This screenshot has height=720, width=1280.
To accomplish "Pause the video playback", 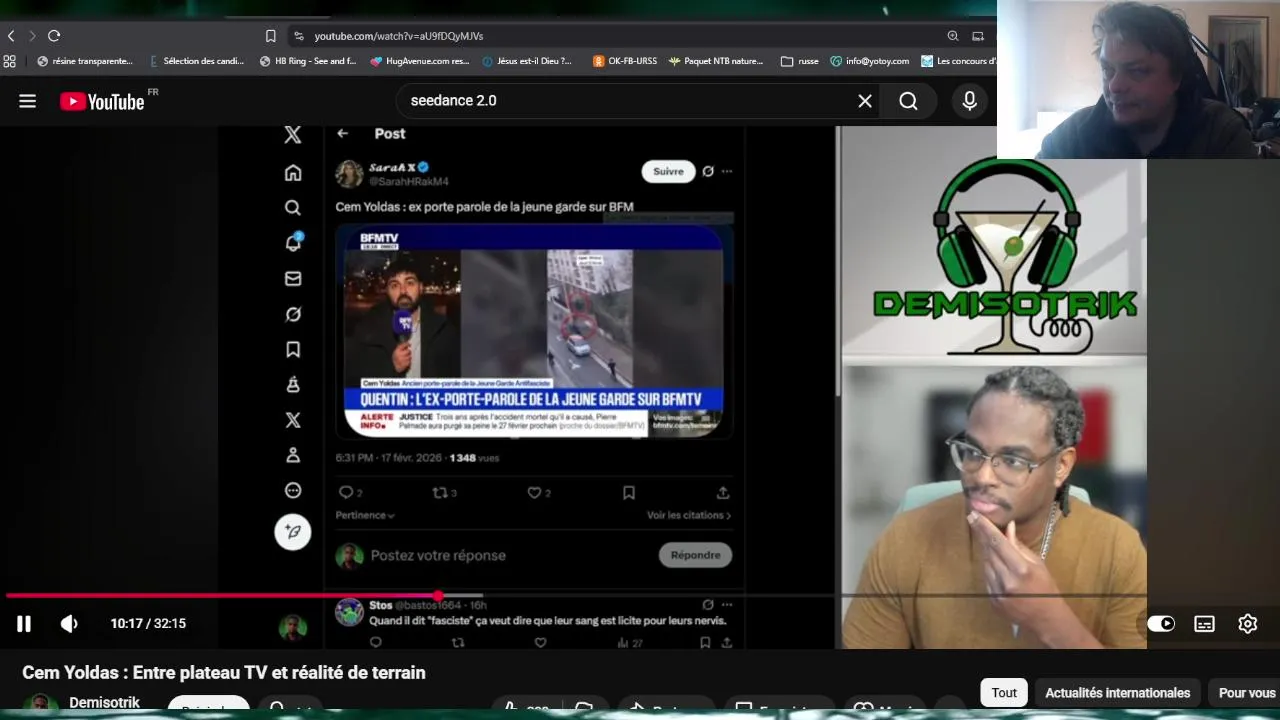I will [x=24, y=624].
